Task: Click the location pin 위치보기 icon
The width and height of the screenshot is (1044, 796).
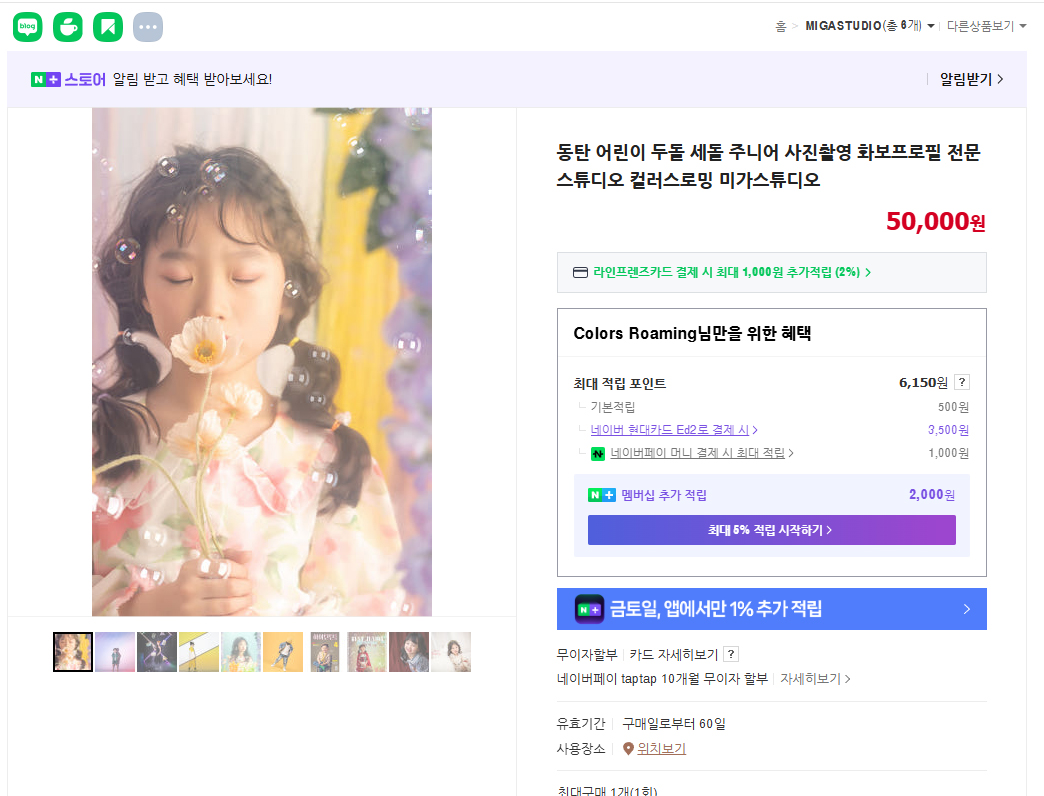Action: [628, 749]
